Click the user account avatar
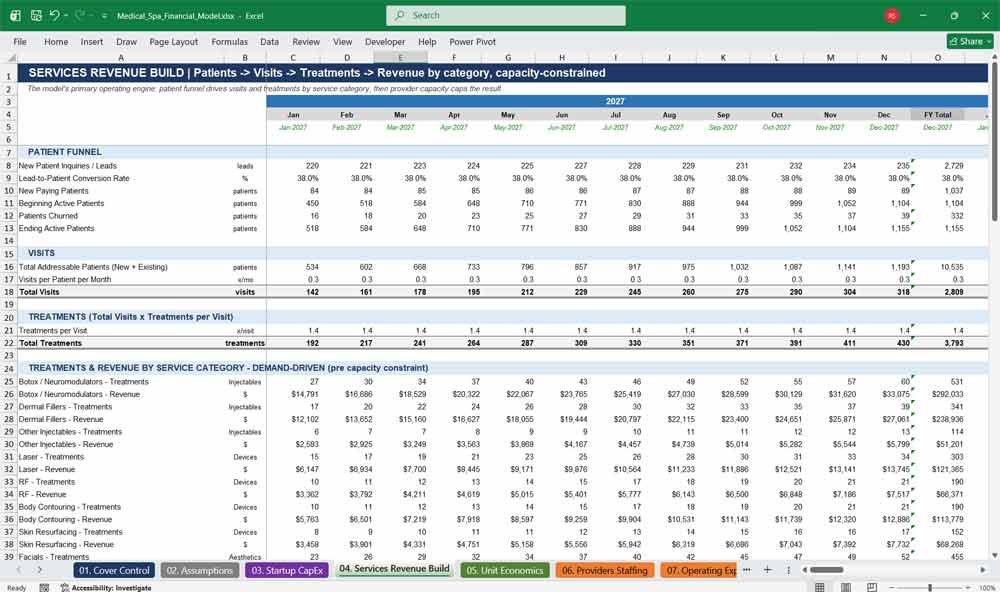The image size is (1000, 592). pos(892,15)
